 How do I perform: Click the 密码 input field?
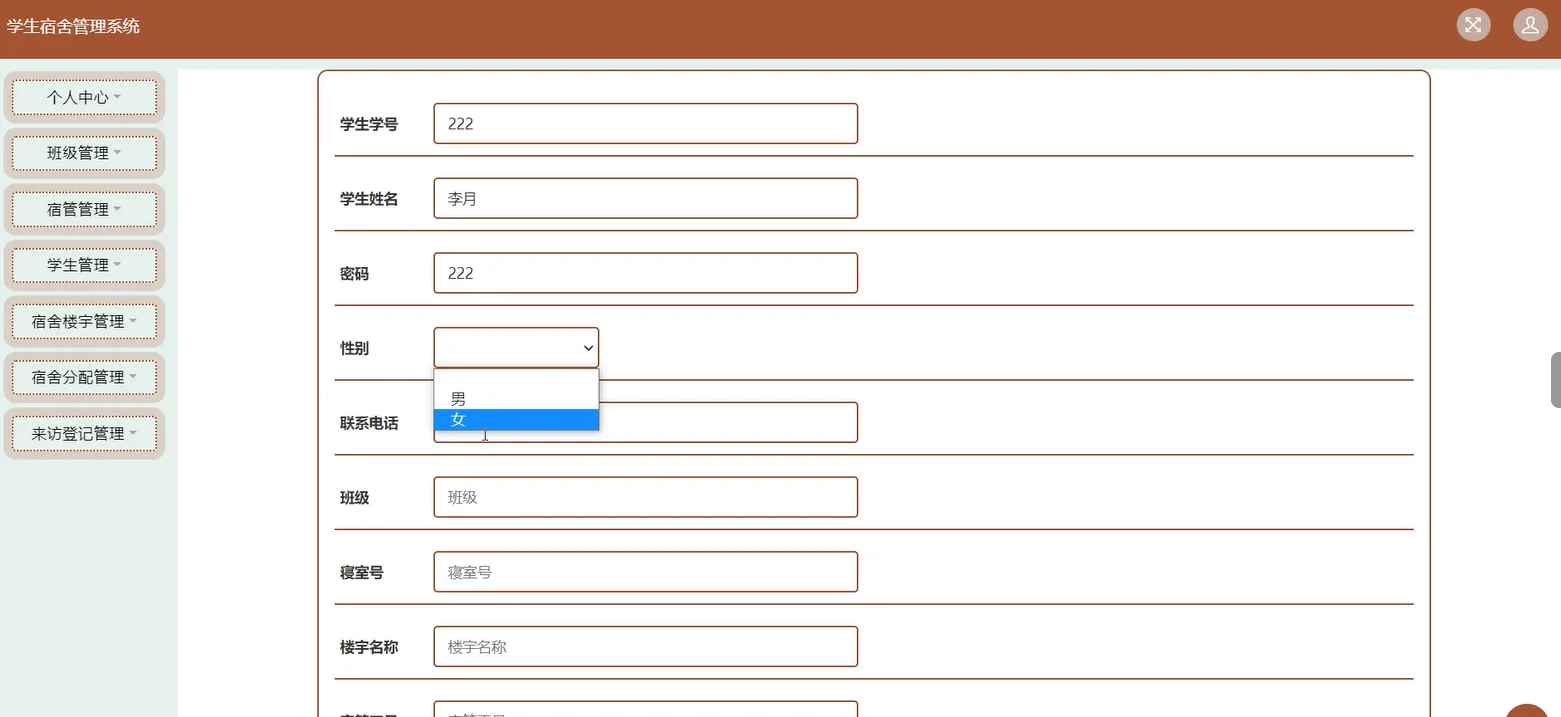tap(645, 273)
